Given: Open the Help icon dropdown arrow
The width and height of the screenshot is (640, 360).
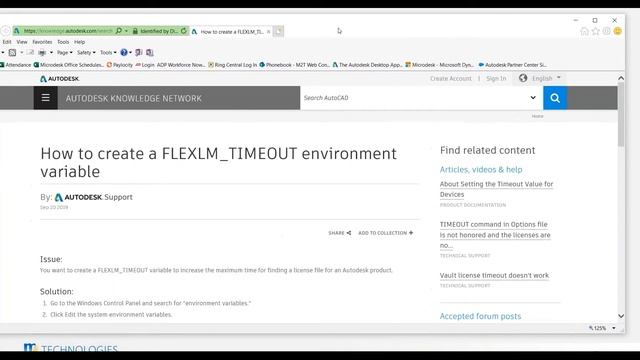Looking at the screenshot, I should [130, 53].
